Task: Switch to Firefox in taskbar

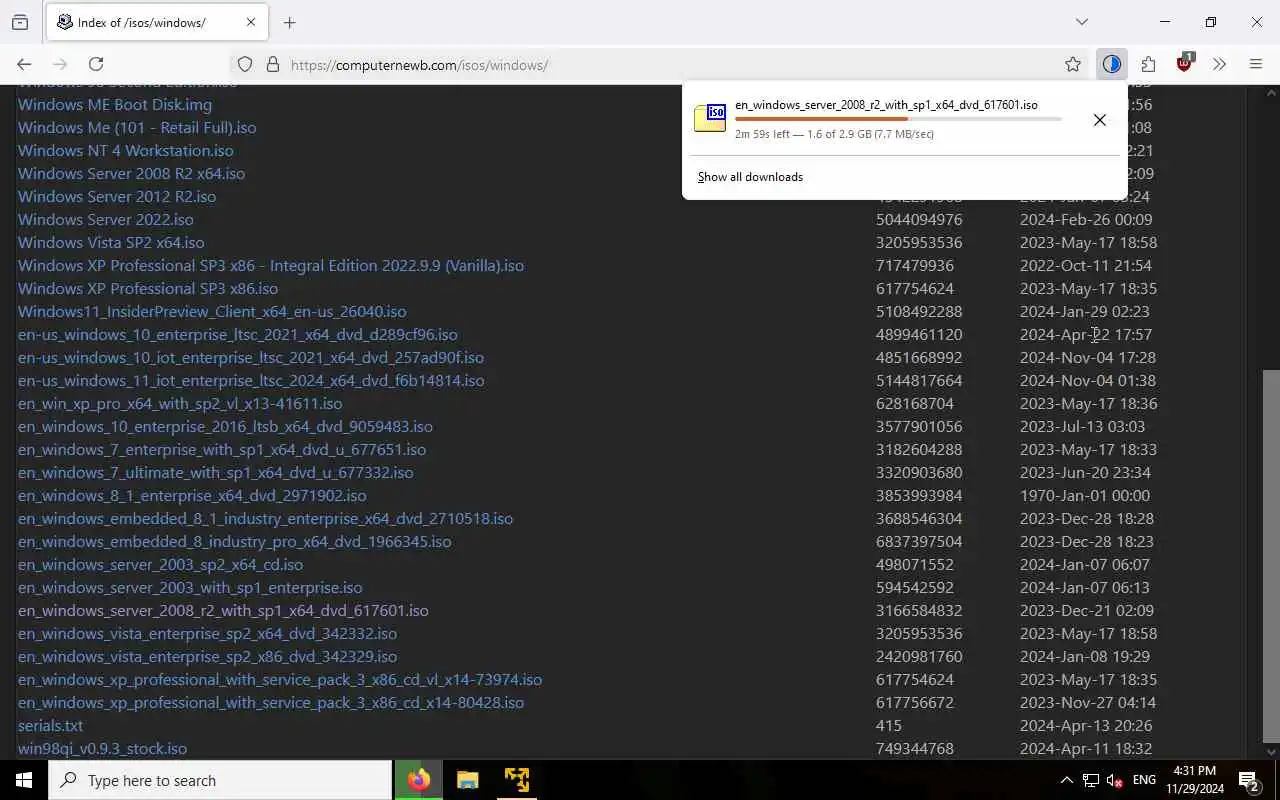Action: tap(419, 780)
